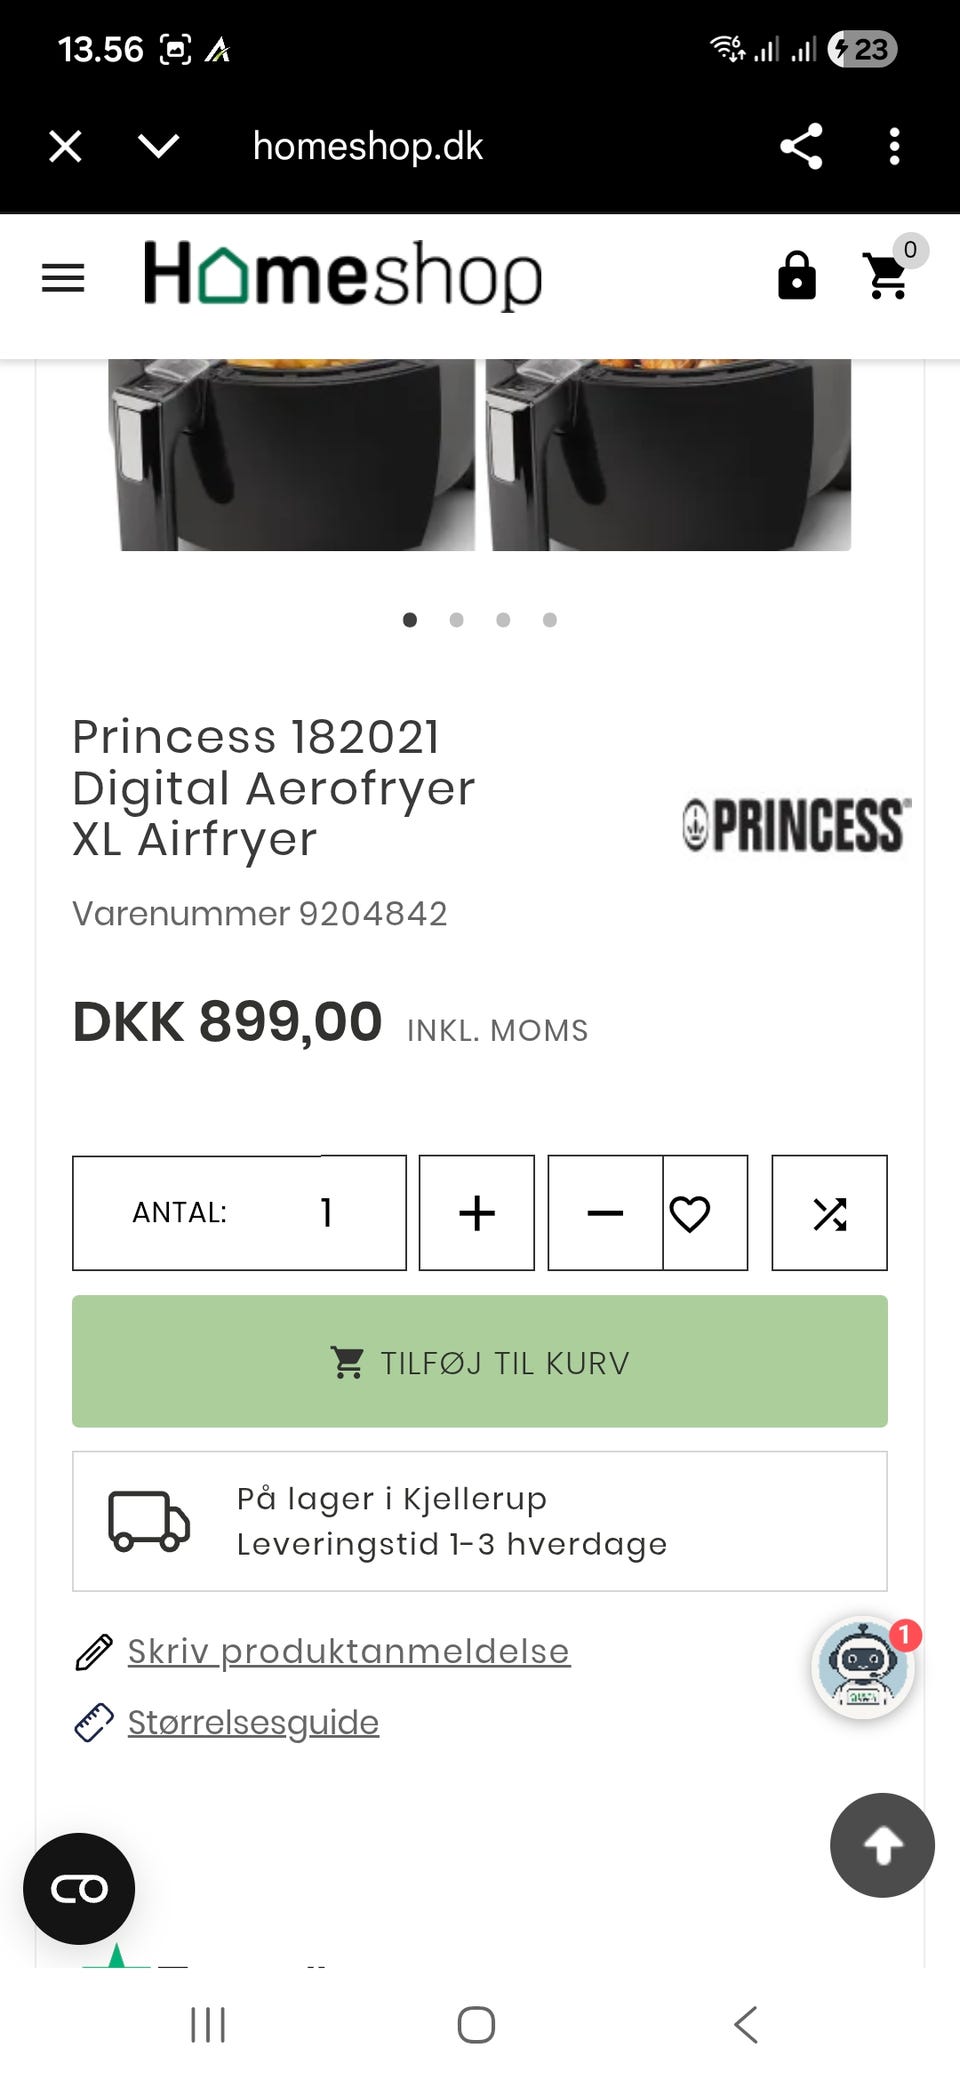Open the Størrelsesguide link

[x=253, y=1722]
